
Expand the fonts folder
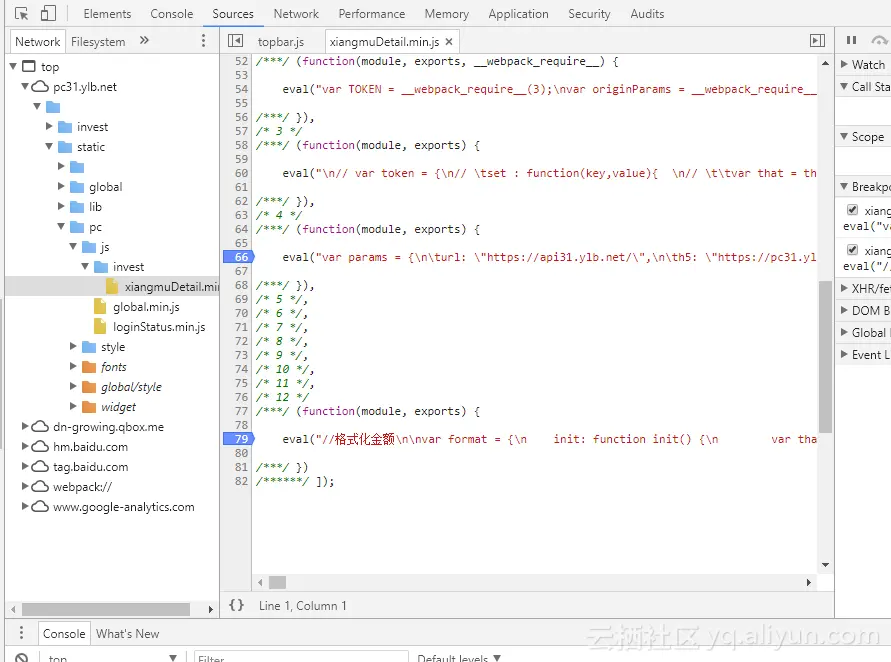point(73,366)
